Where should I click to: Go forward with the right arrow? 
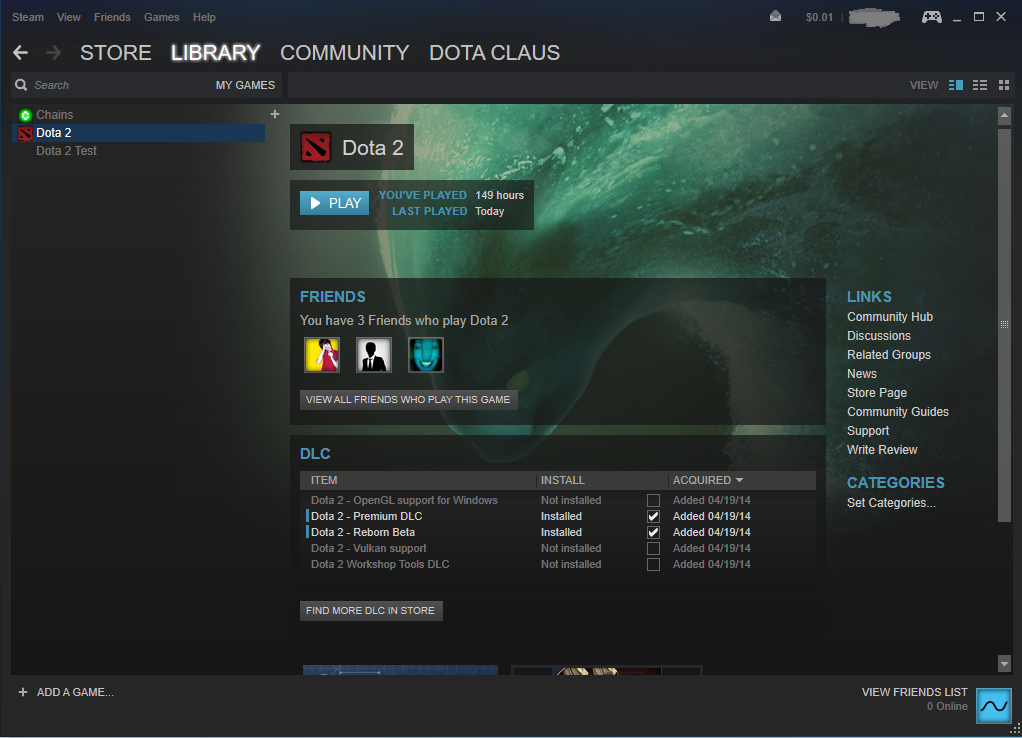(x=53, y=53)
